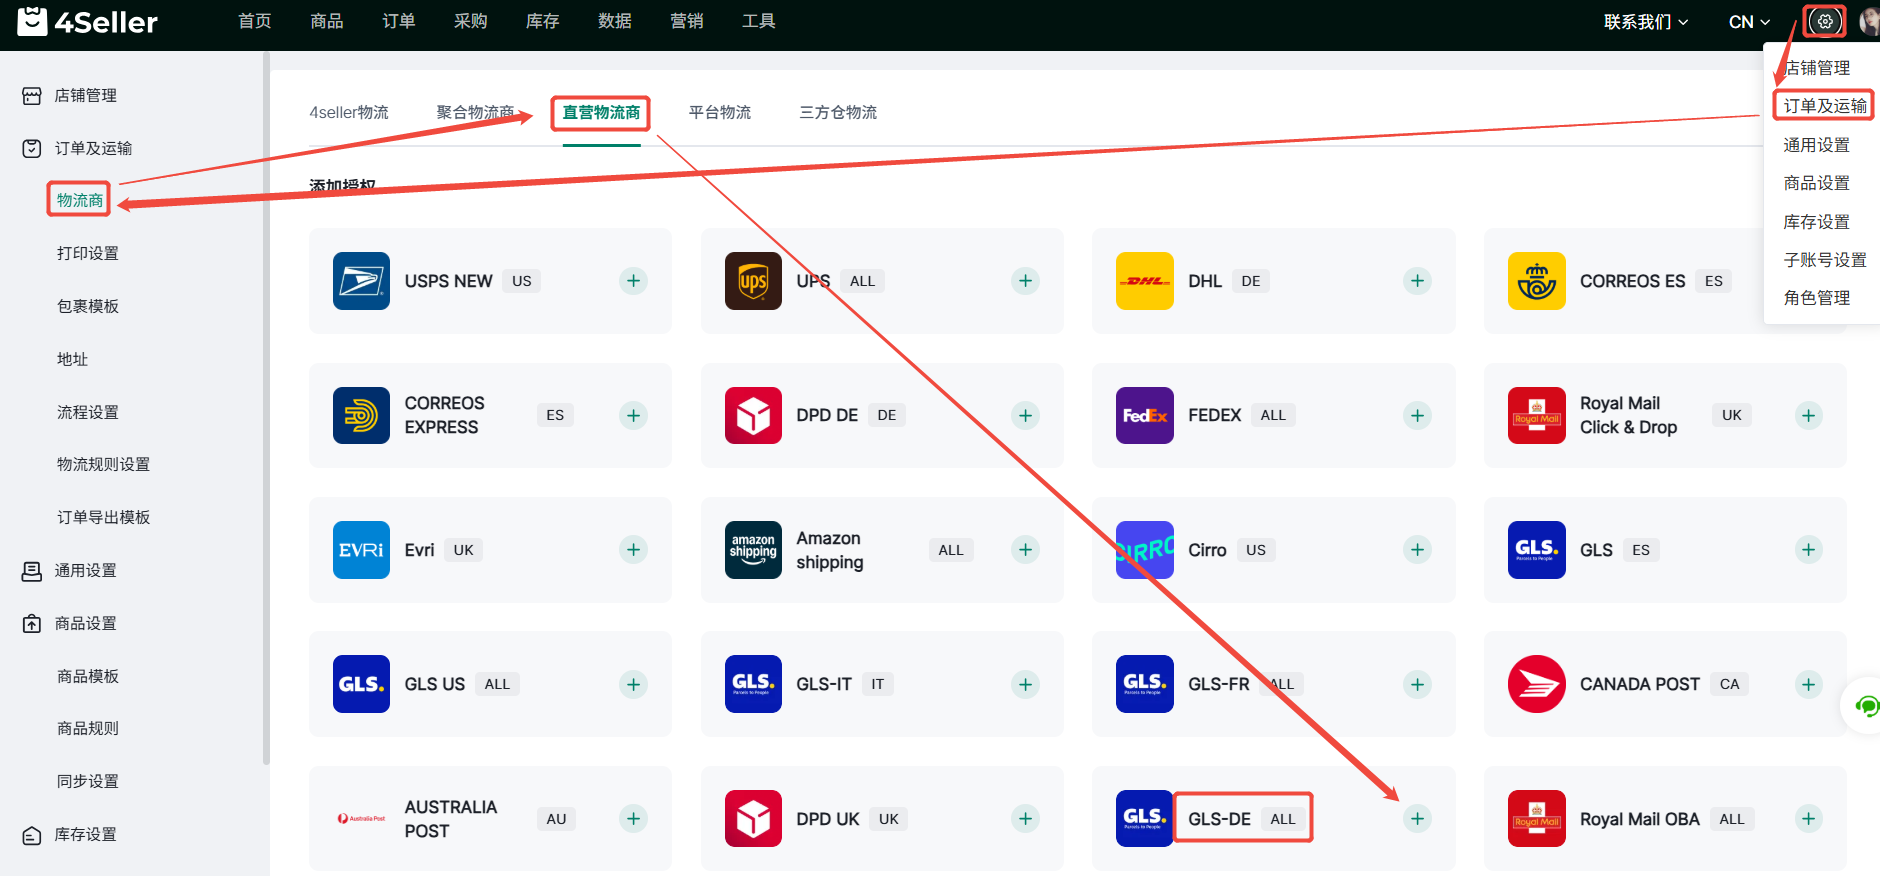Switch to the 平台物流 tab
This screenshot has height=876, width=1880.
tap(720, 112)
